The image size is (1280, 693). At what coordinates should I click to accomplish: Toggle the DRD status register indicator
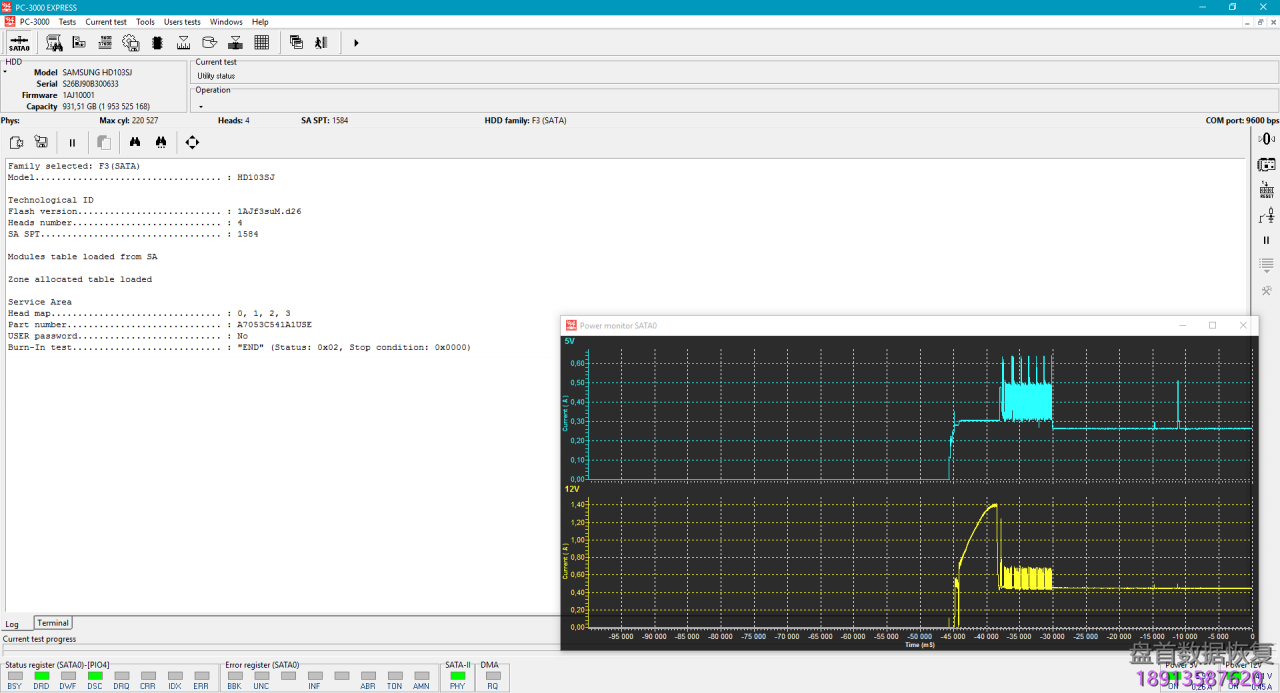[41, 677]
